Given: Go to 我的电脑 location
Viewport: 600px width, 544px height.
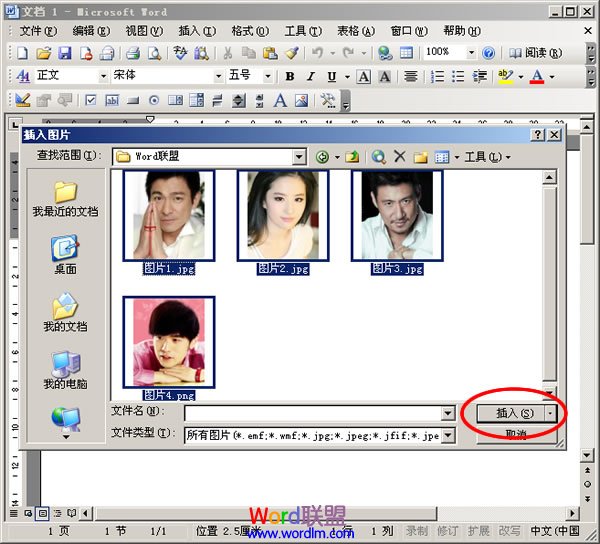Looking at the screenshot, I should point(65,370).
